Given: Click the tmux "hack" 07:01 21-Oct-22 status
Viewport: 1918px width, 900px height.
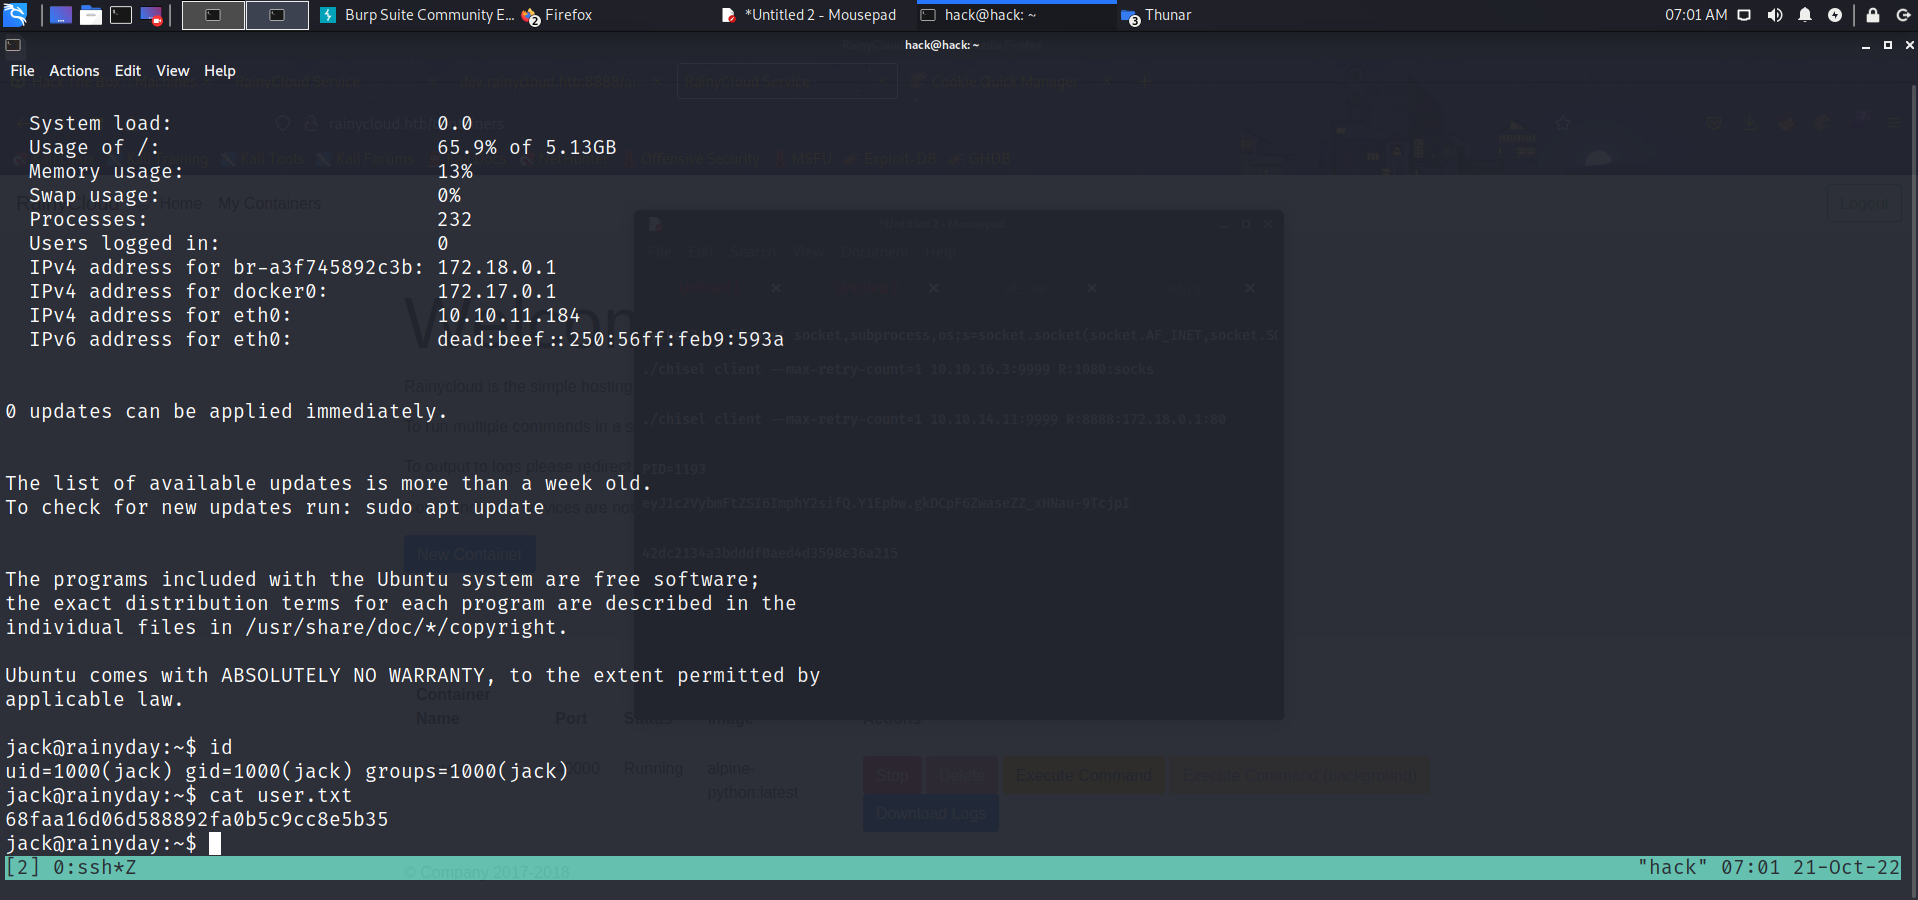Looking at the screenshot, I should (1768, 868).
